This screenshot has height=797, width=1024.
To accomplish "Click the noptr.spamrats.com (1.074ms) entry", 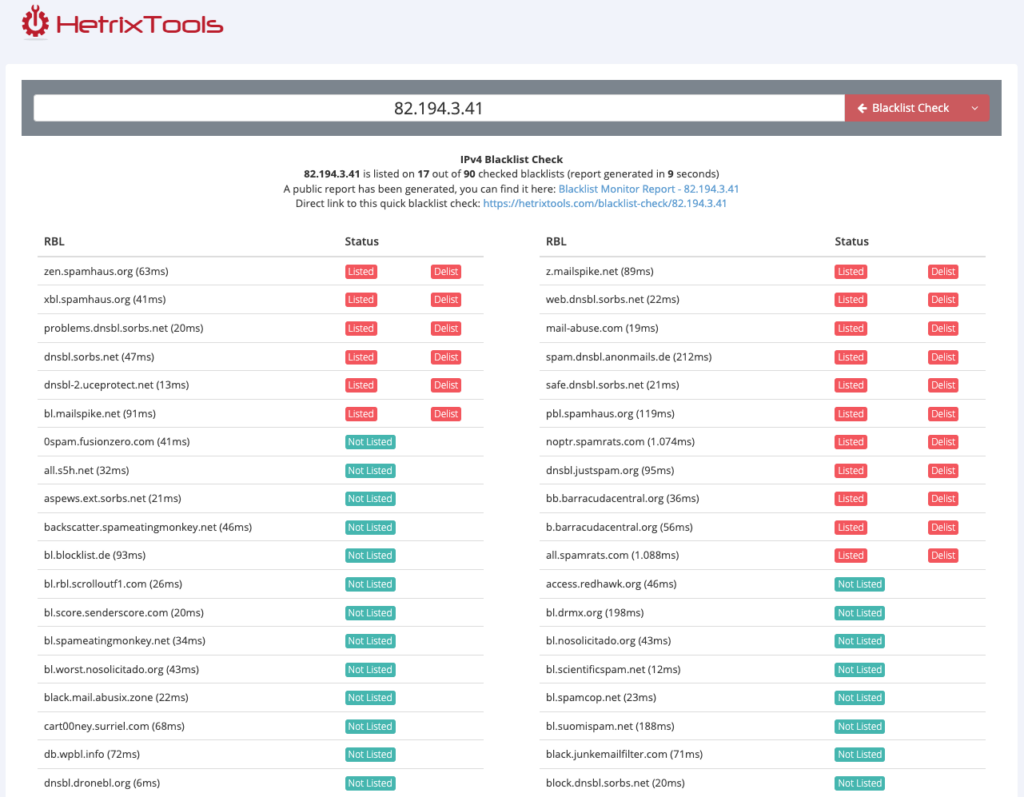I will click(x=620, y=442).
